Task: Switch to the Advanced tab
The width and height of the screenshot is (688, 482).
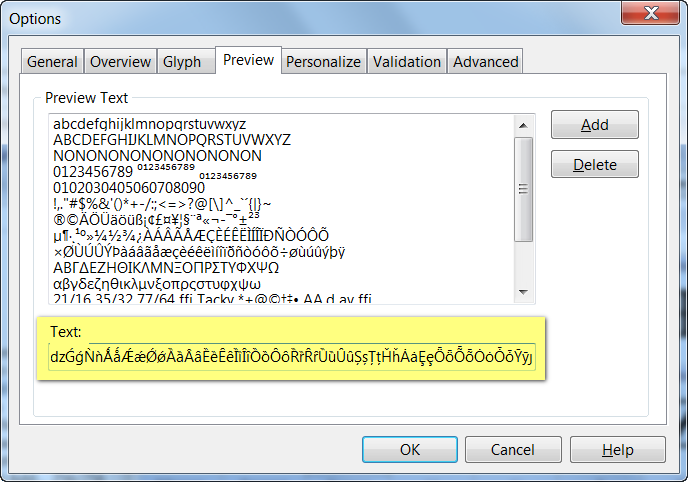Action: [486, 62]
